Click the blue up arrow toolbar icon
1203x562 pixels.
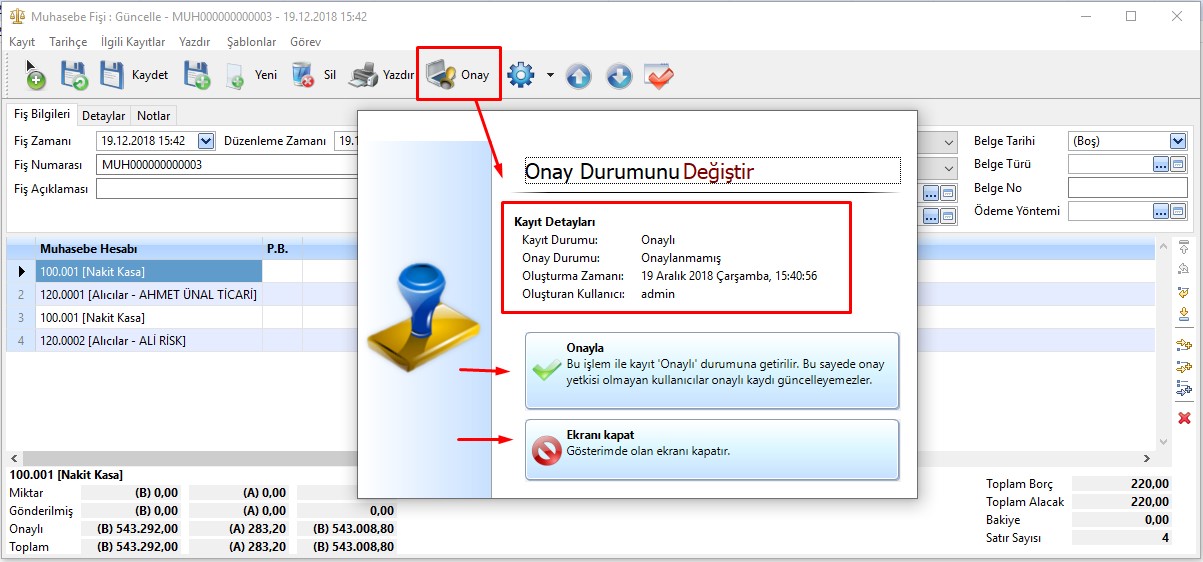pyautogui.click(x=579, y=76)
